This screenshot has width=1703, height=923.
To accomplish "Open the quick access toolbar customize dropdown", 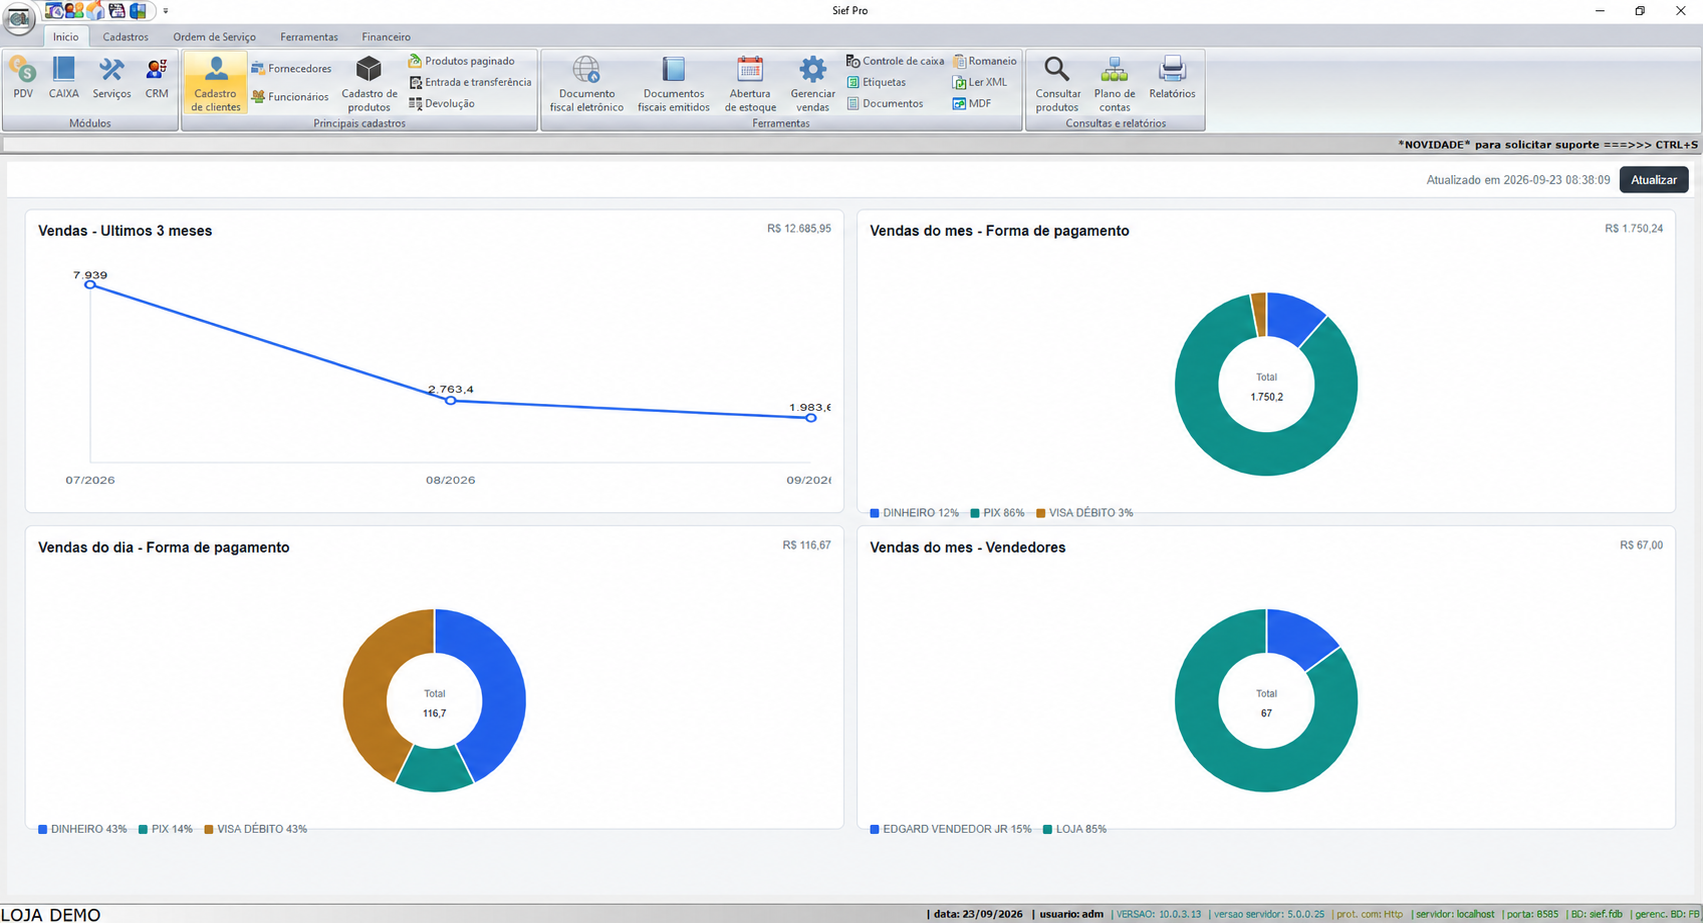I will click(x=165, y=11).
